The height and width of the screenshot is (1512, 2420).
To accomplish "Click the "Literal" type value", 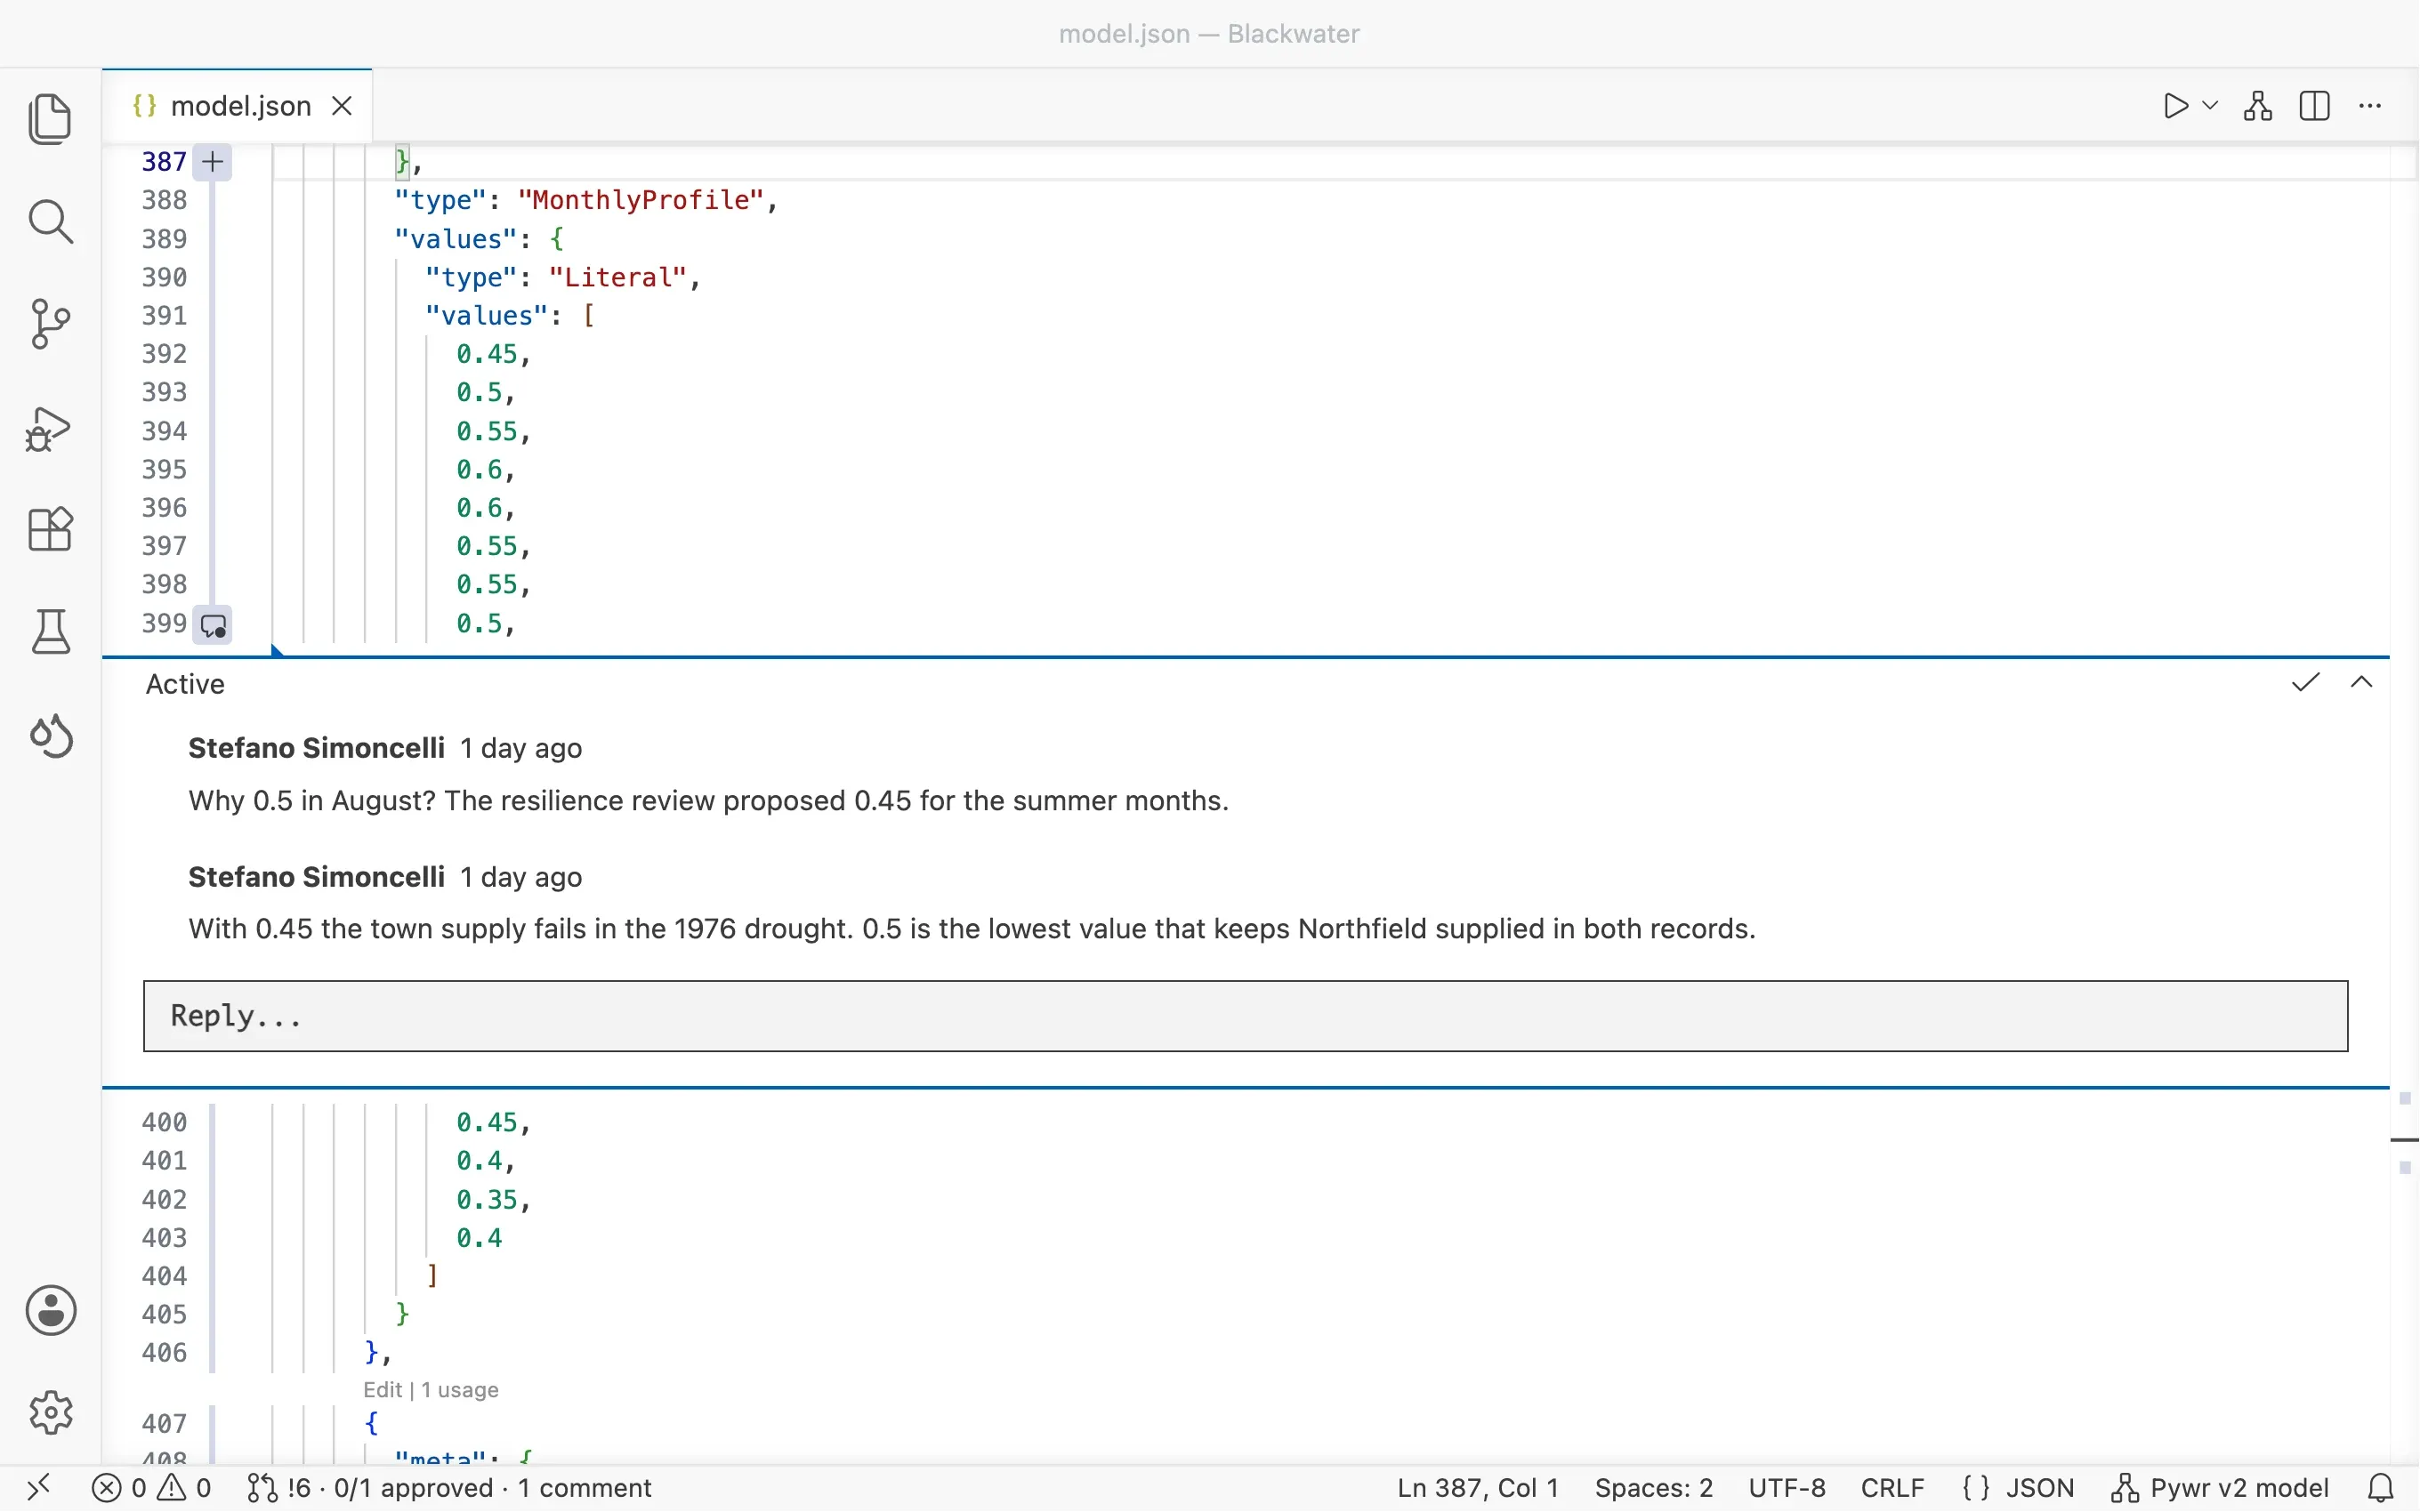I will point(618,277).
